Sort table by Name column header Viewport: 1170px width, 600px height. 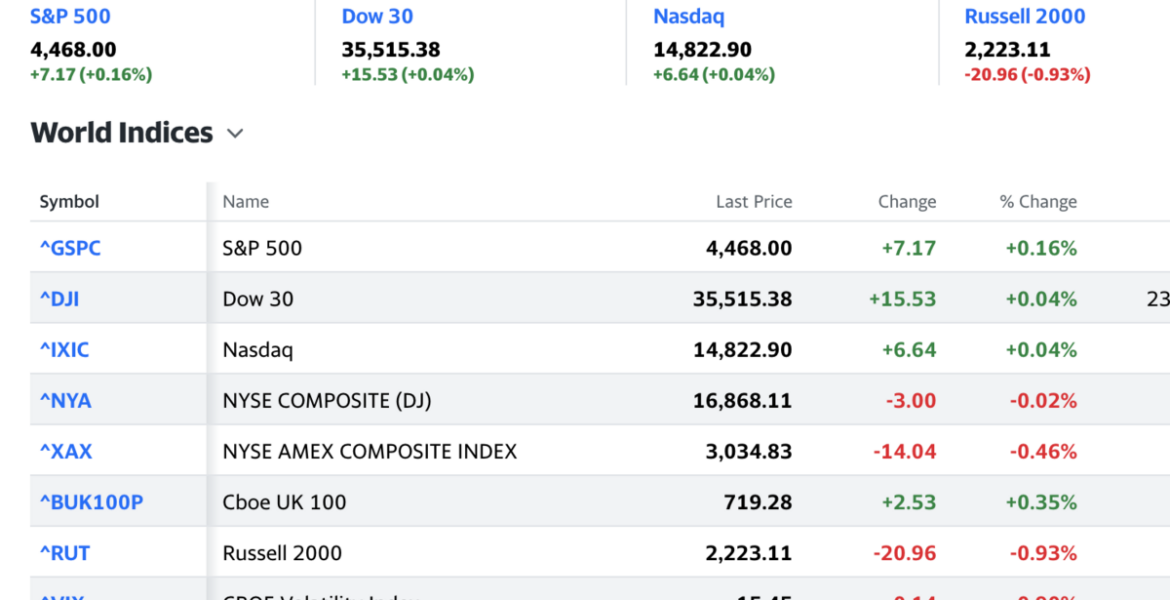tap(245, 202)
